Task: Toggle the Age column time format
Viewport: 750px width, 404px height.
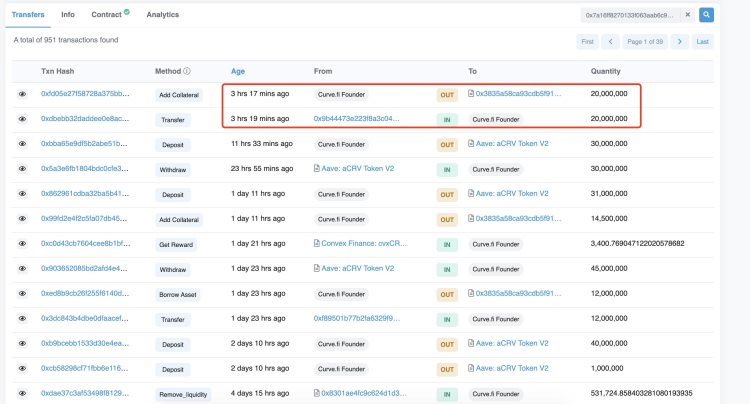Action: [x=238, y=71]
